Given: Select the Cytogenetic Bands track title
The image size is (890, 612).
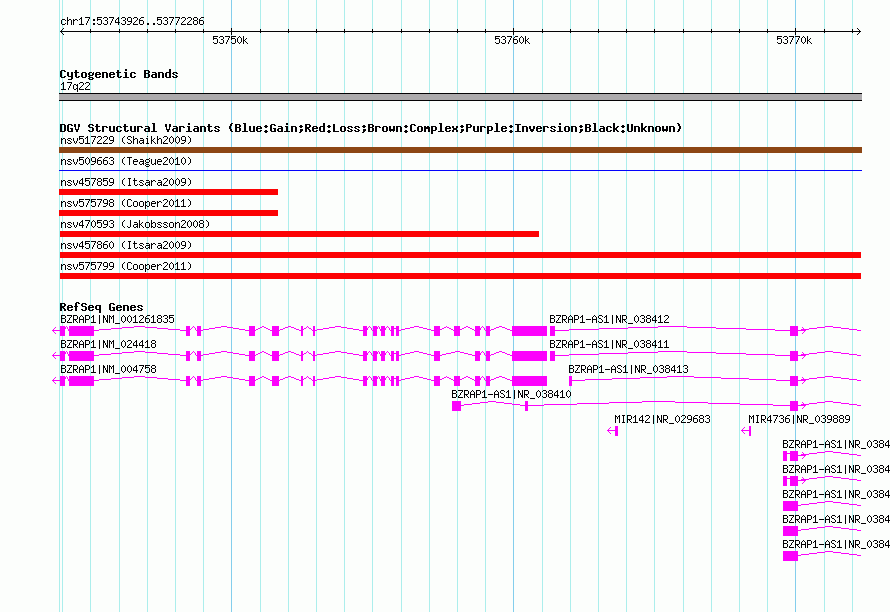Looking at the screenshot, I should [119, 74].
